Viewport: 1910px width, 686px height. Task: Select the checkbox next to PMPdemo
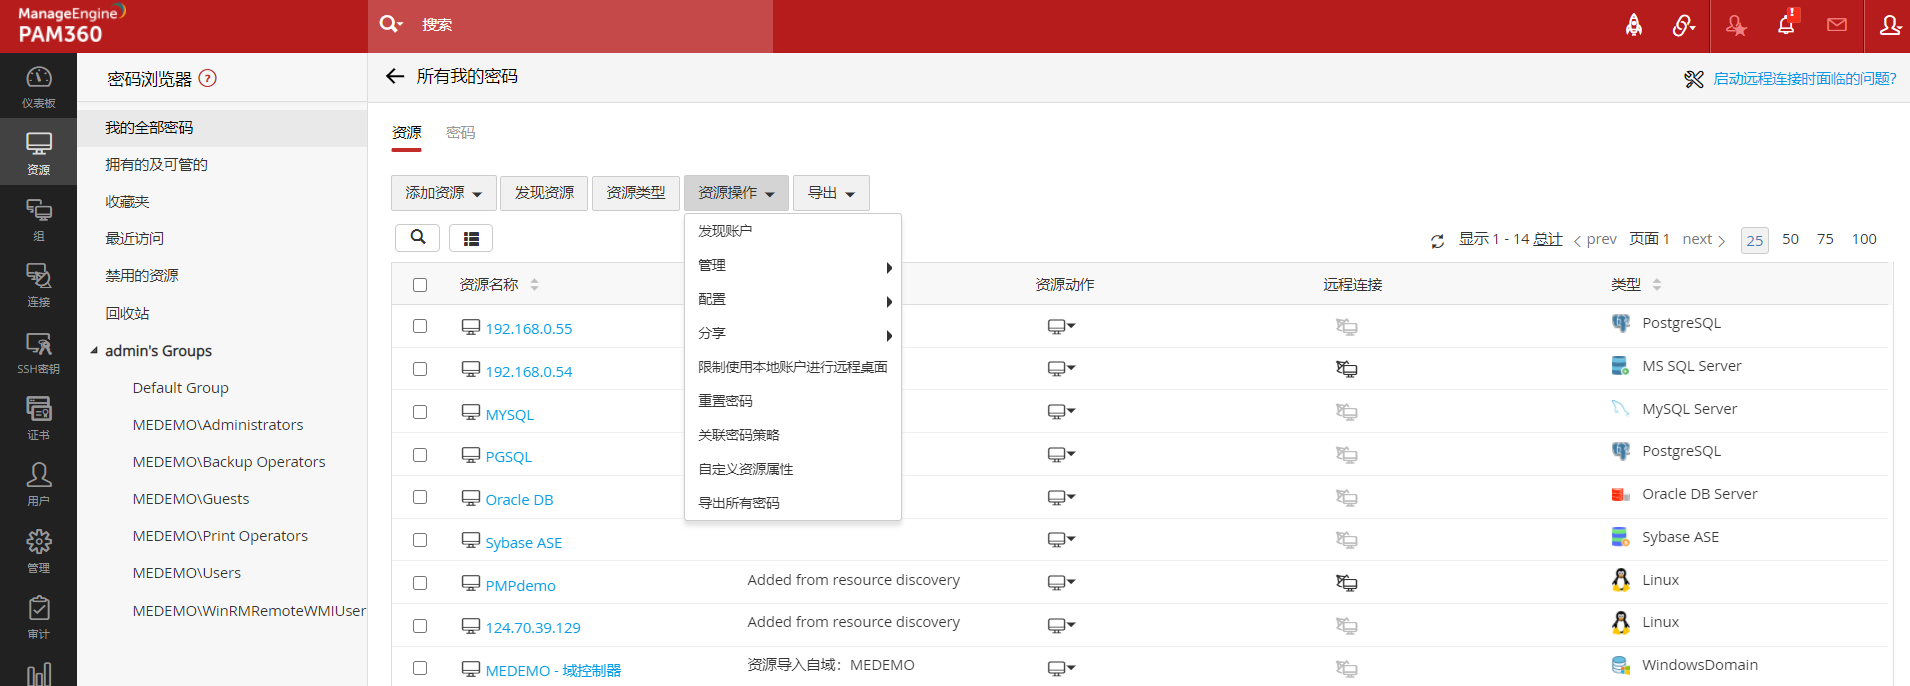420,583
